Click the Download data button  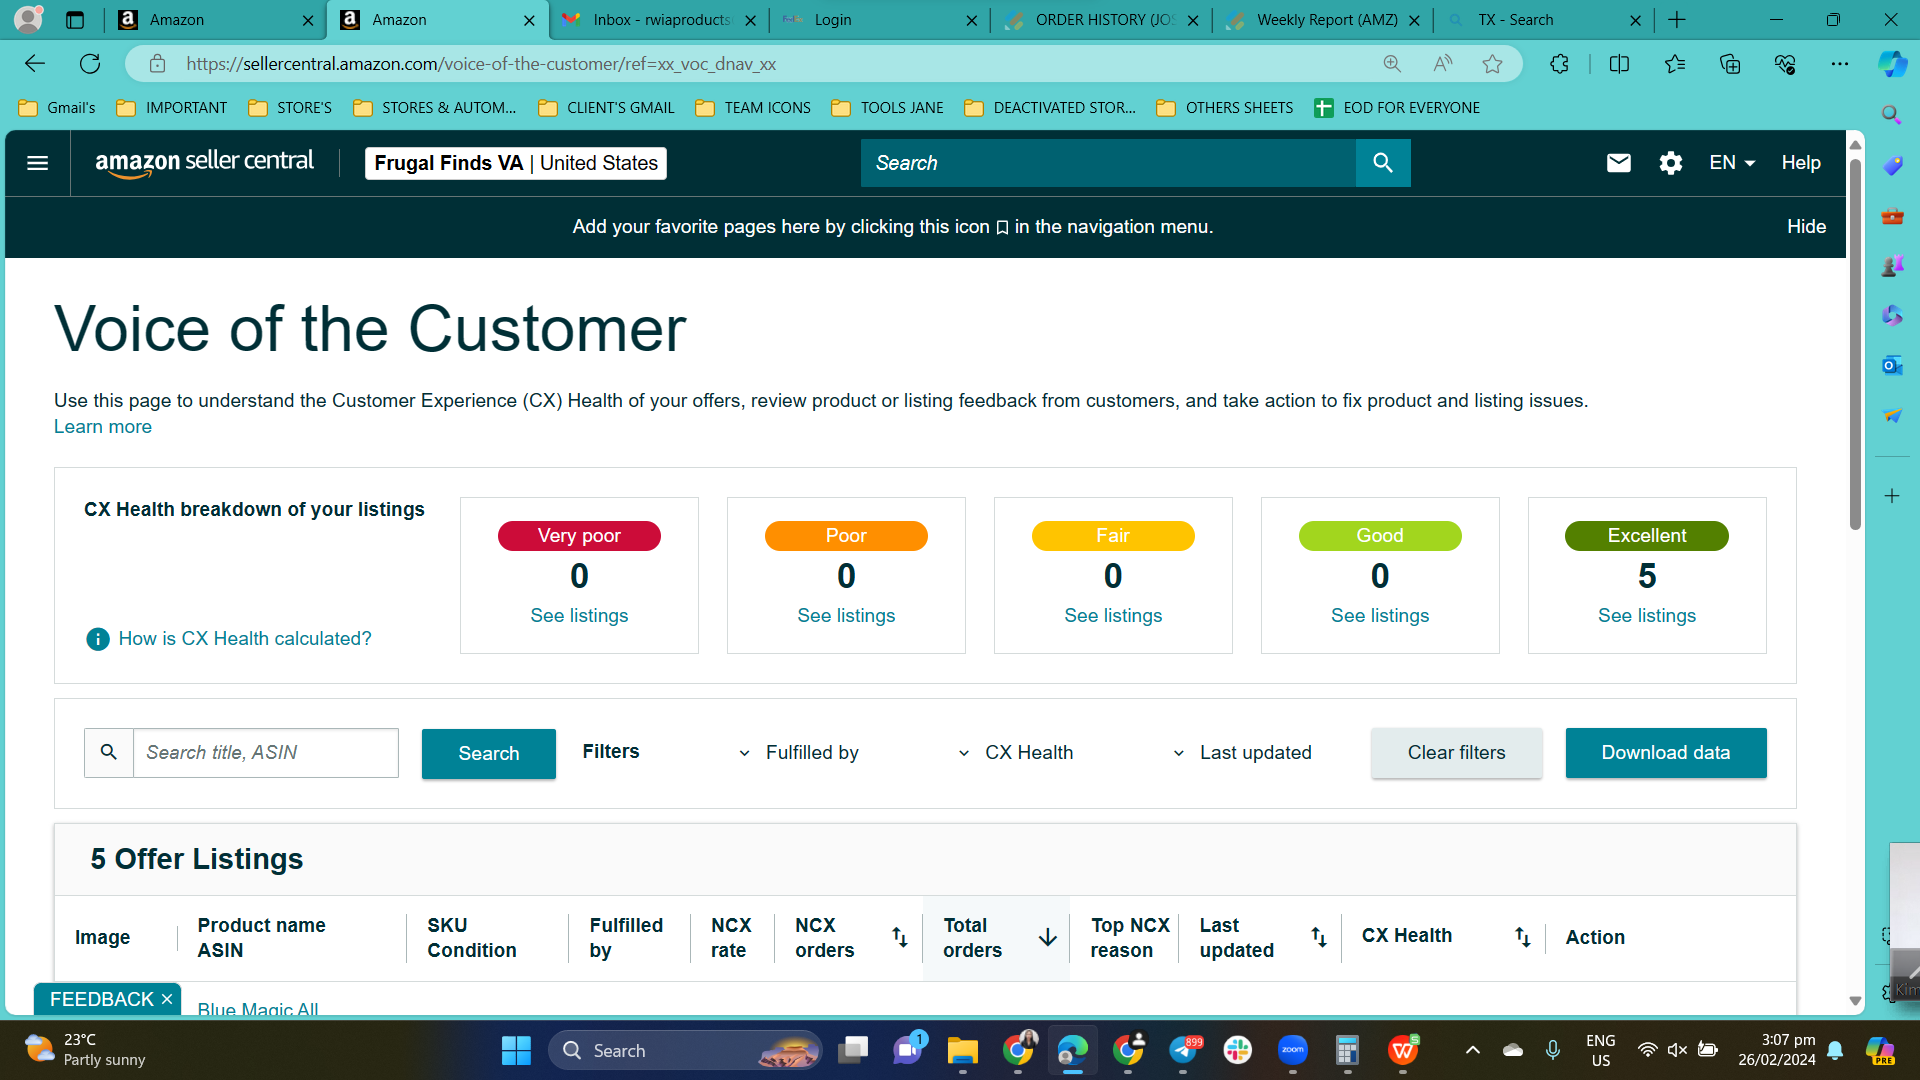coord(1666,753)
